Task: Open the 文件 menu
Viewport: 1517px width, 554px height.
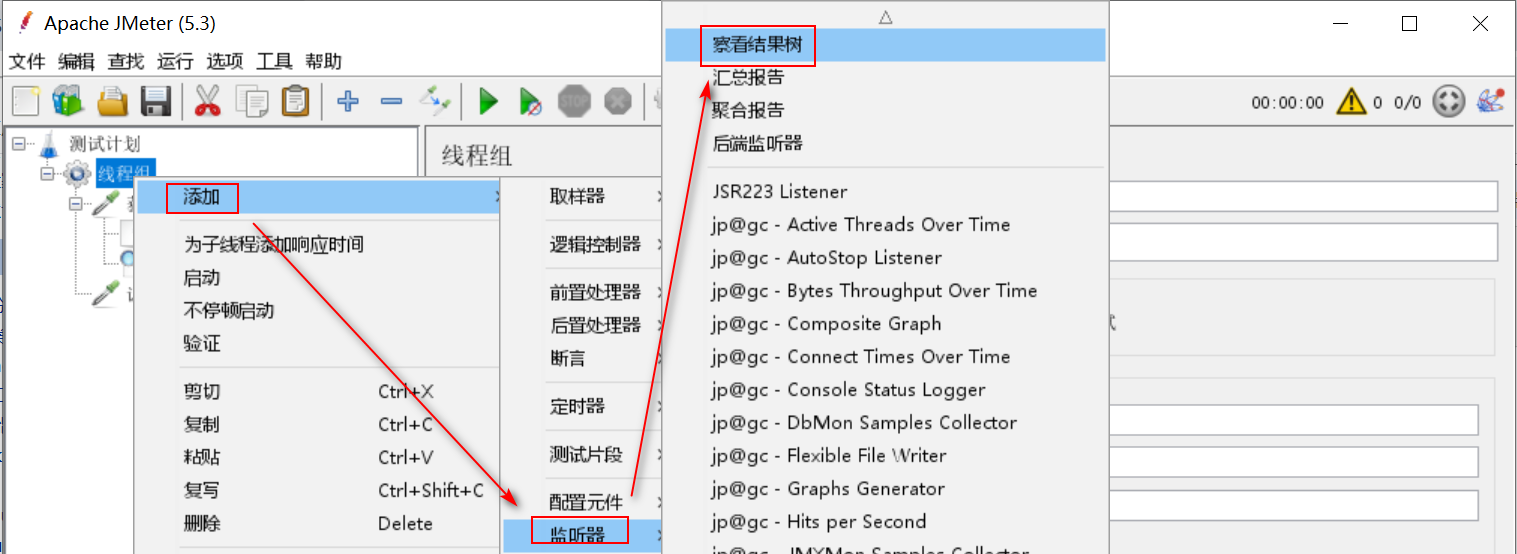Action: (27, 61)
